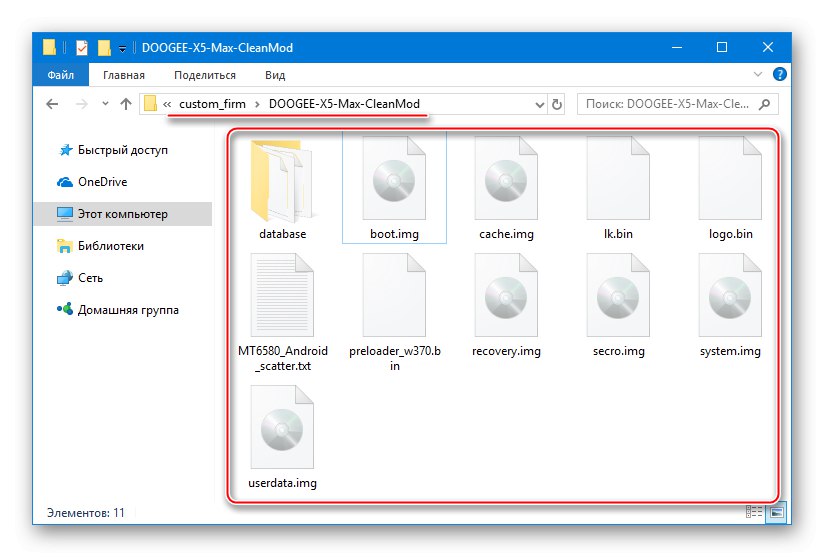Viewport: 824px width, 557px height.
Task: Select the recovery.img file icon
Action: (506, 295)
